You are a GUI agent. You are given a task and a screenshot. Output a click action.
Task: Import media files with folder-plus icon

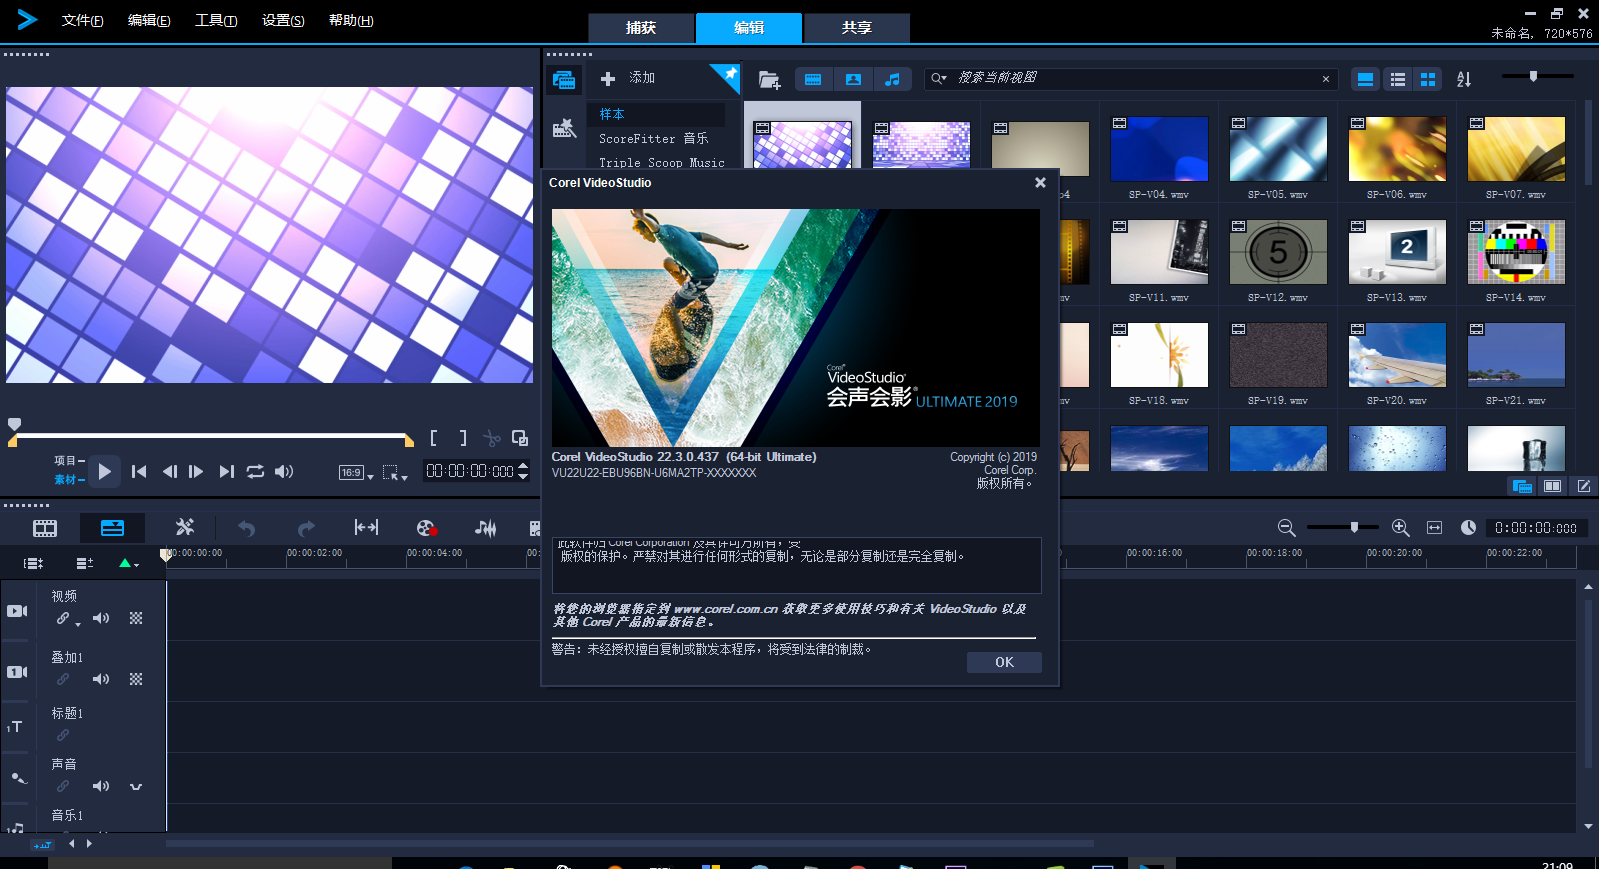tap(769, 79)
